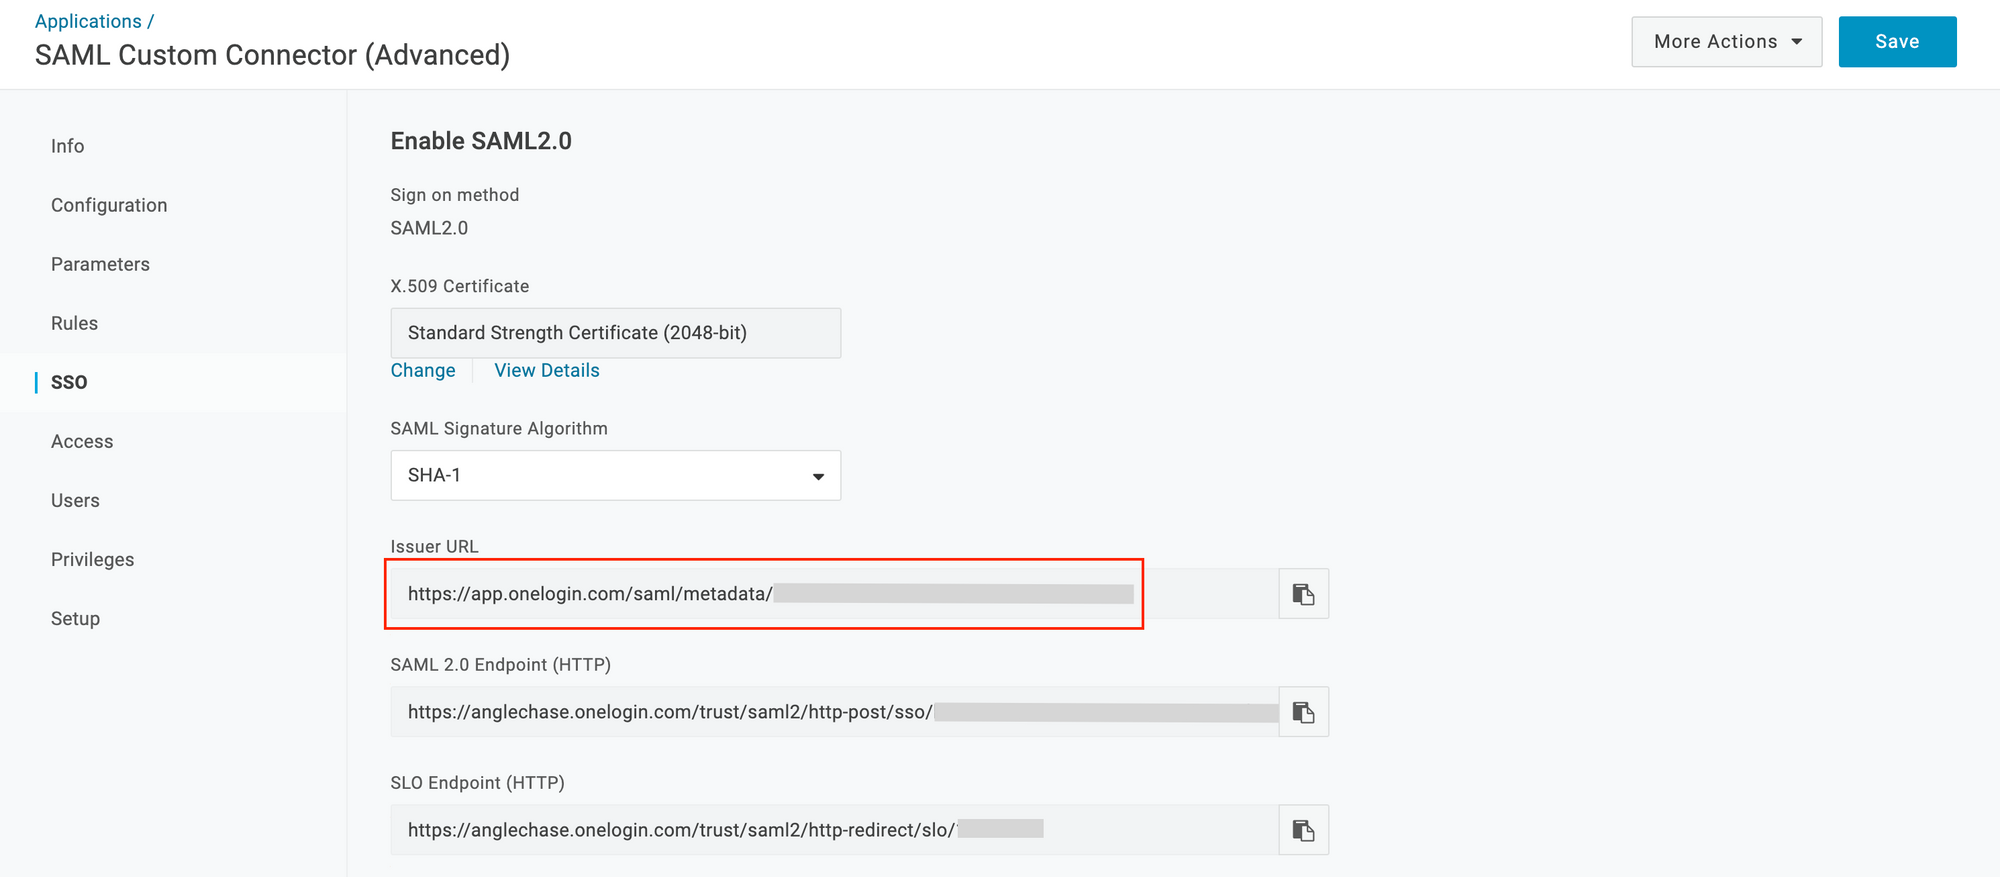The width and height of the screenshot is (2000, 877).
Task: Click the 'Sign on method' label
Action: point(455,195)
